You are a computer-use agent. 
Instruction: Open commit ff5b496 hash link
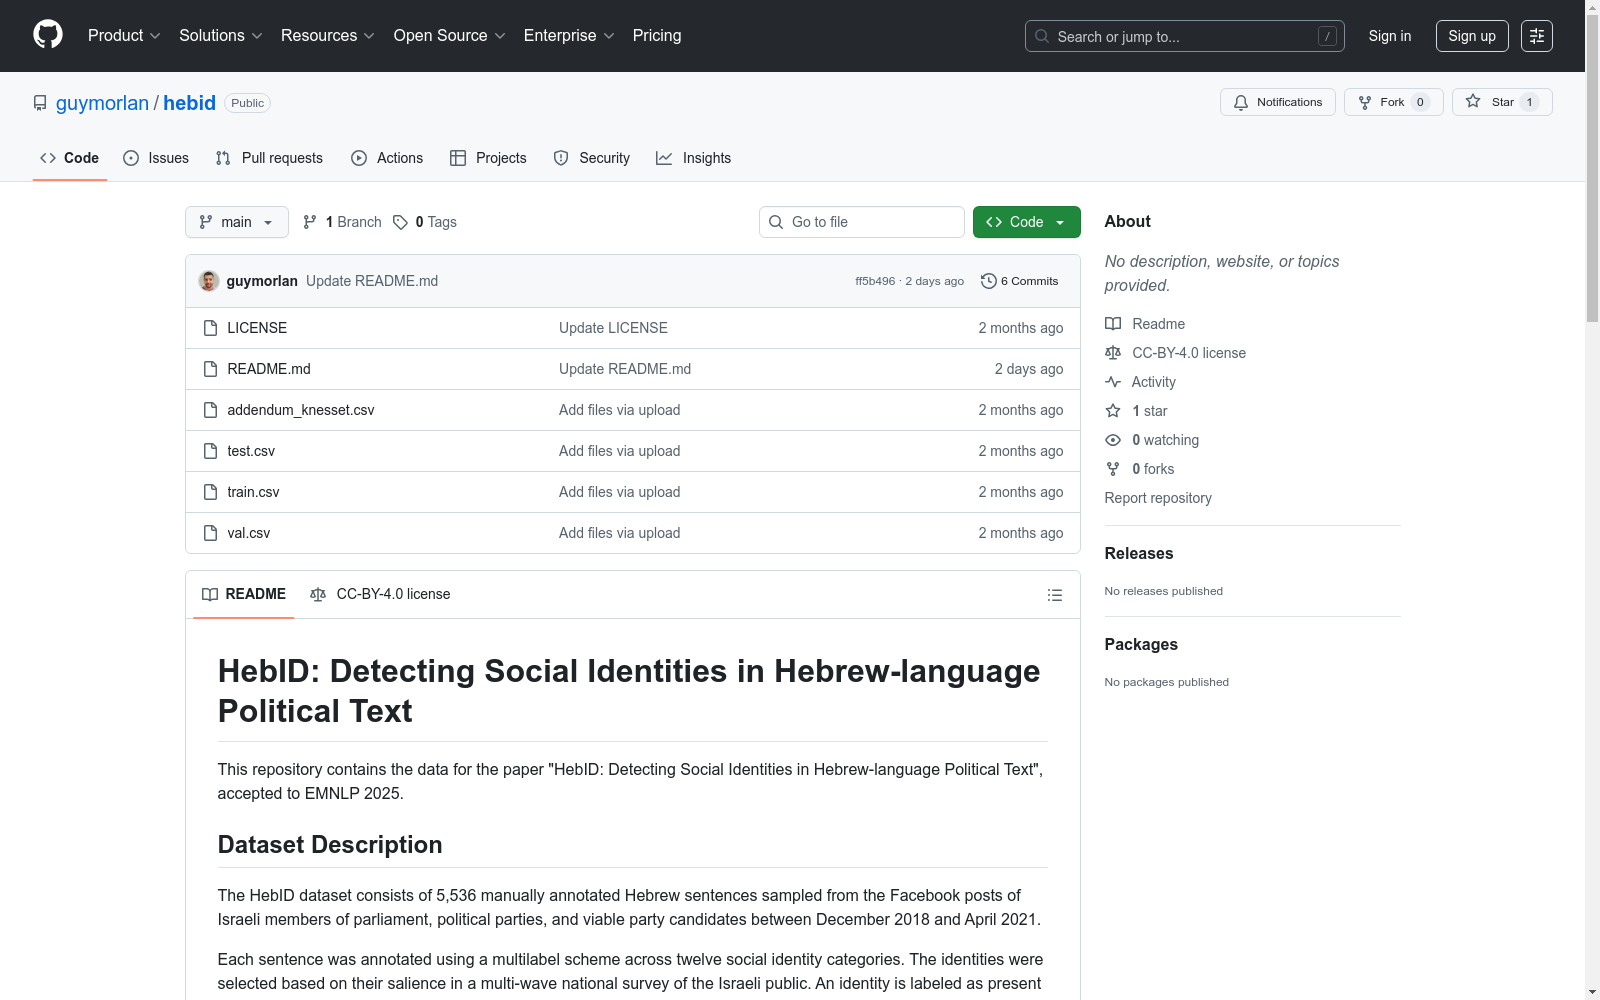coord(875,281)
